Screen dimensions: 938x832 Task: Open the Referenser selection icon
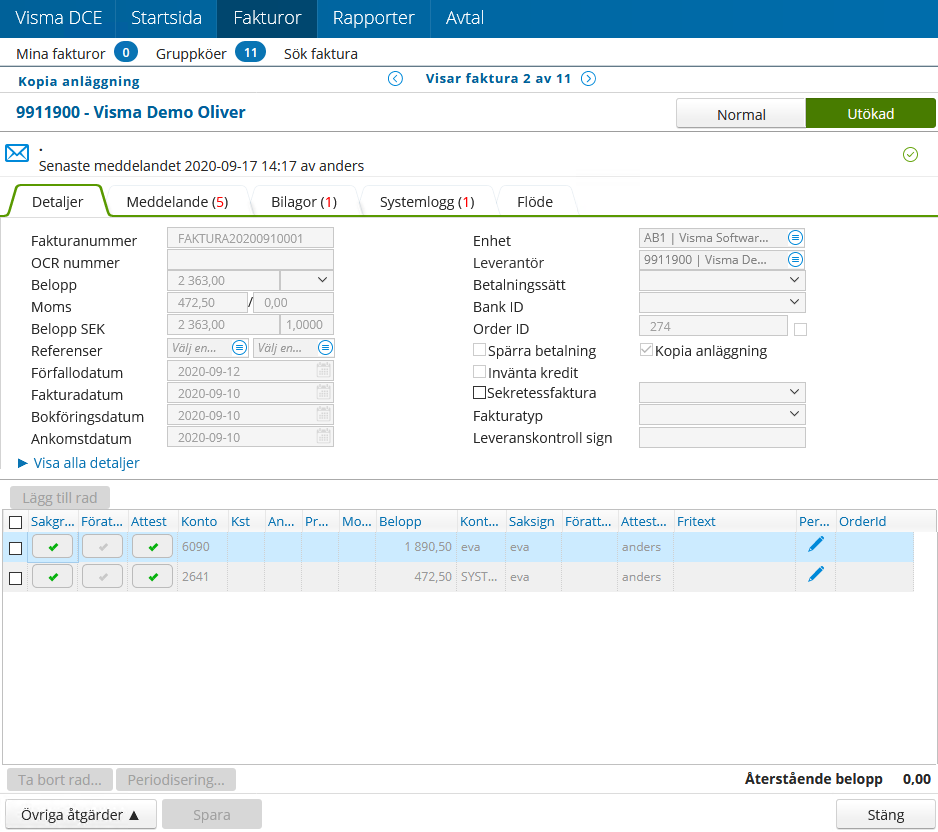[x=240, y=346]
